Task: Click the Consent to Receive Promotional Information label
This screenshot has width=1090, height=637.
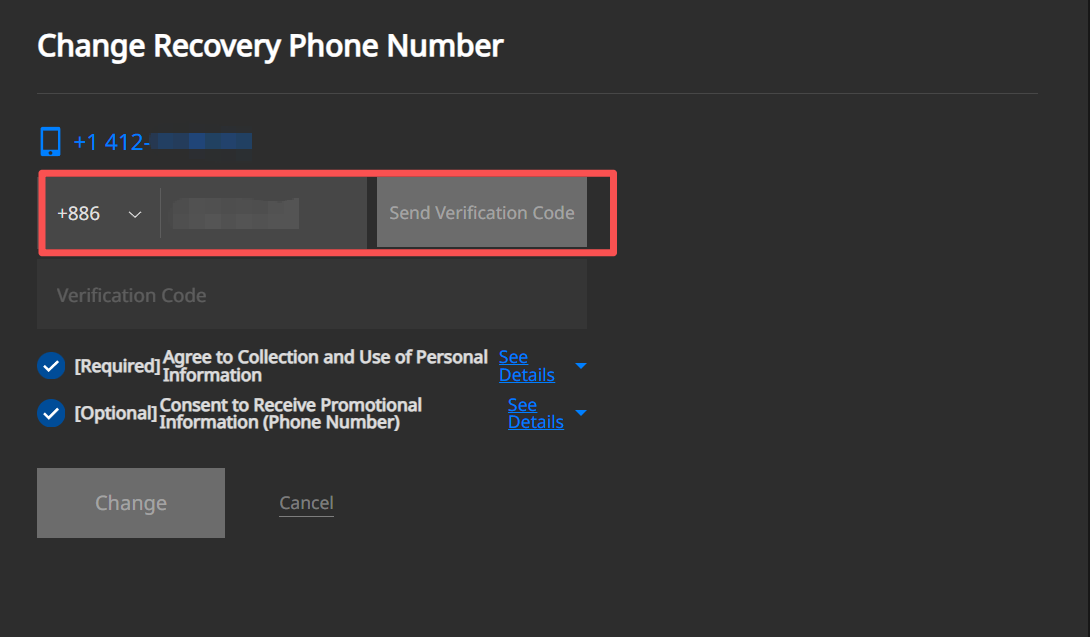Action: (x=290, y=413)
